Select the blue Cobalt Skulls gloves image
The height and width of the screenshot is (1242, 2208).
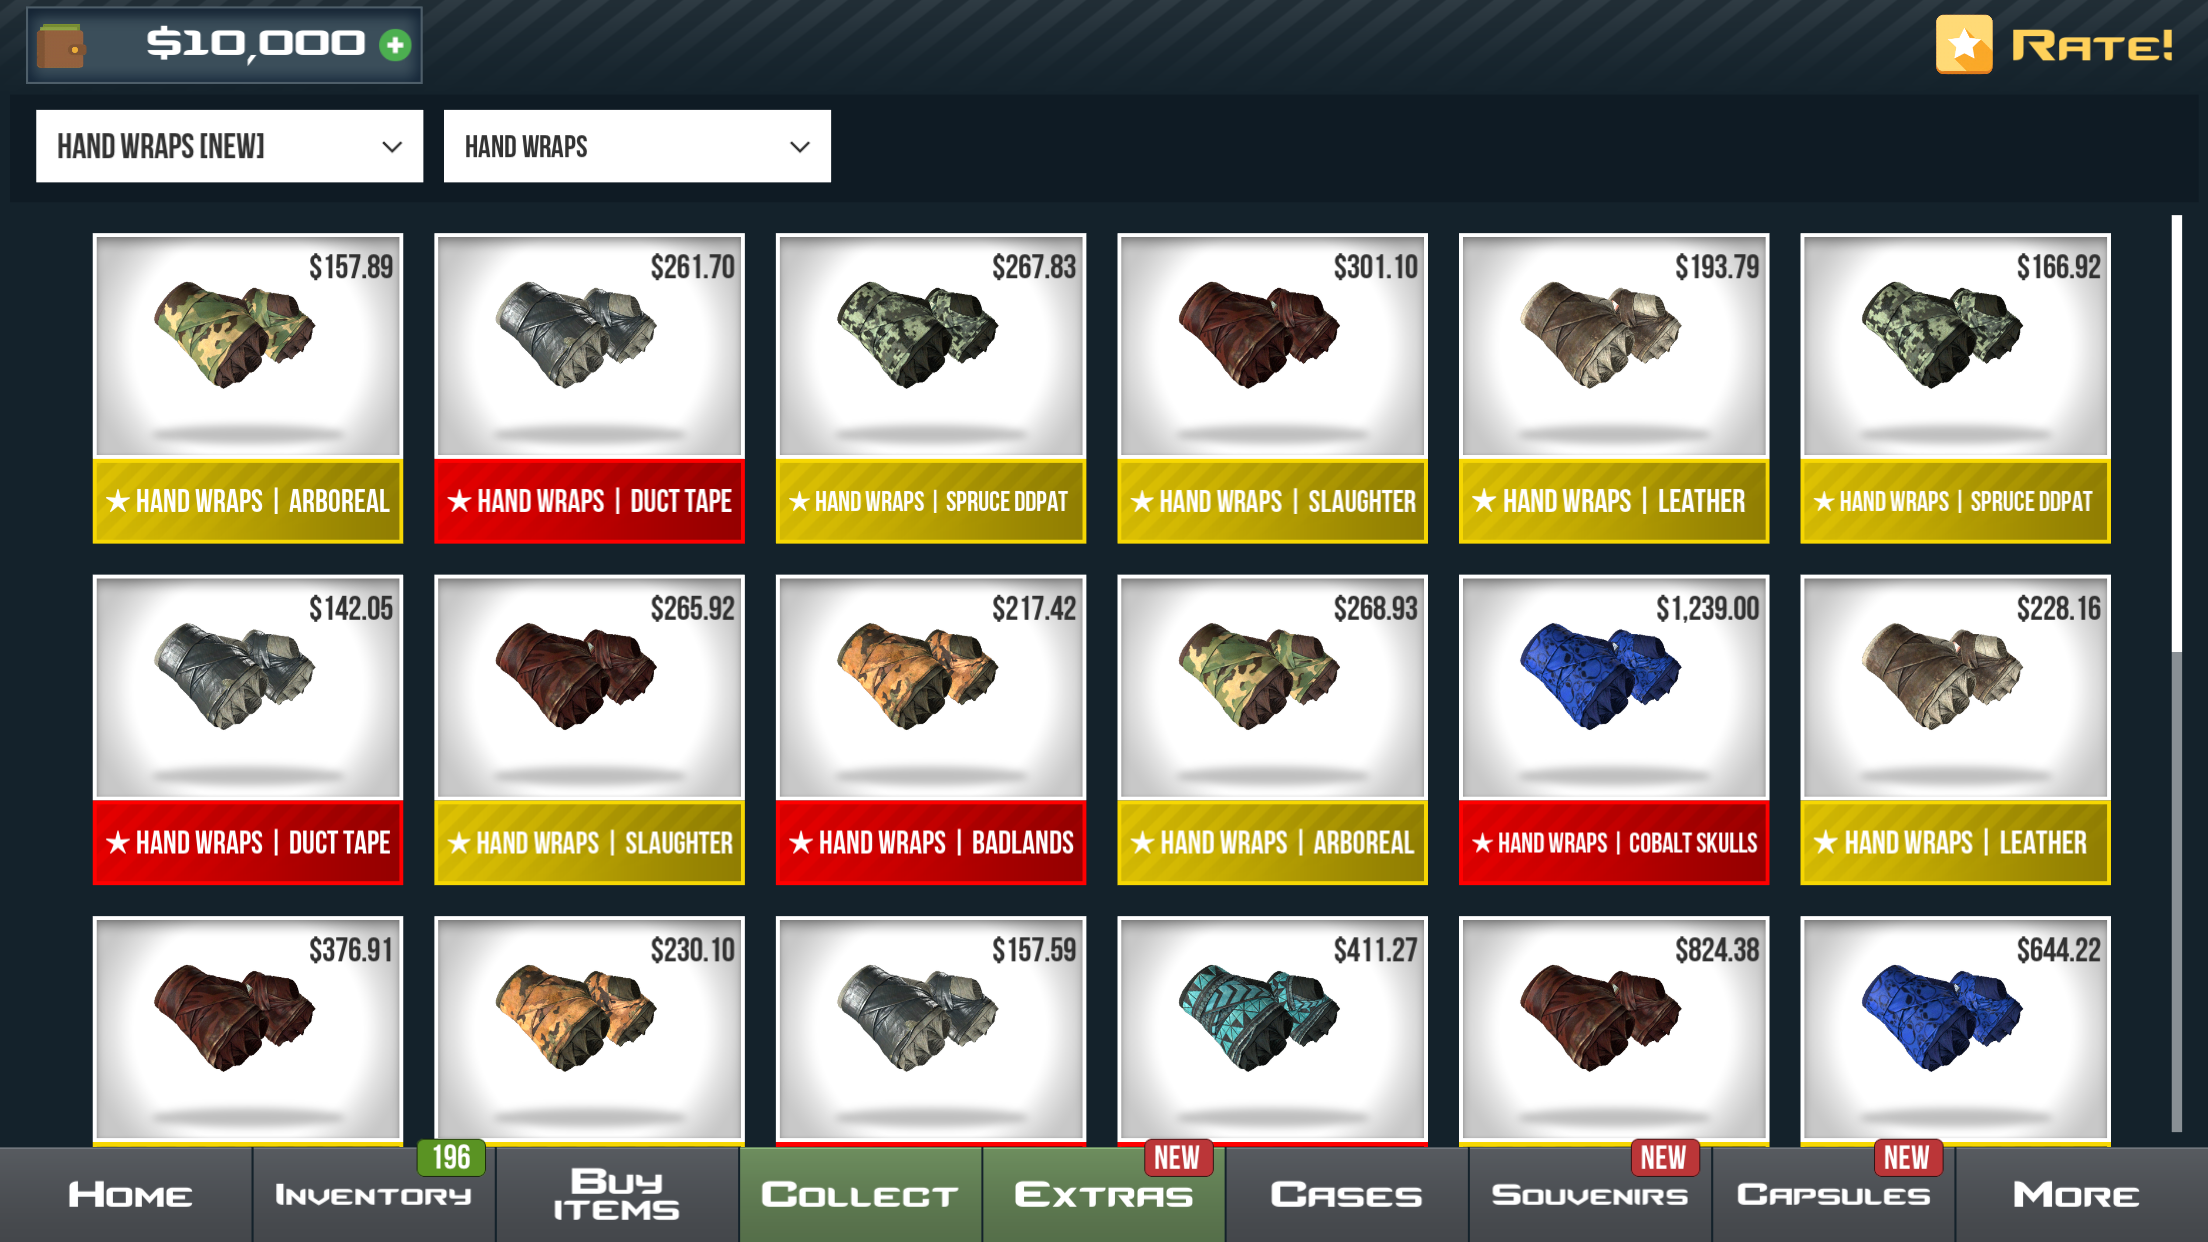1599,677
